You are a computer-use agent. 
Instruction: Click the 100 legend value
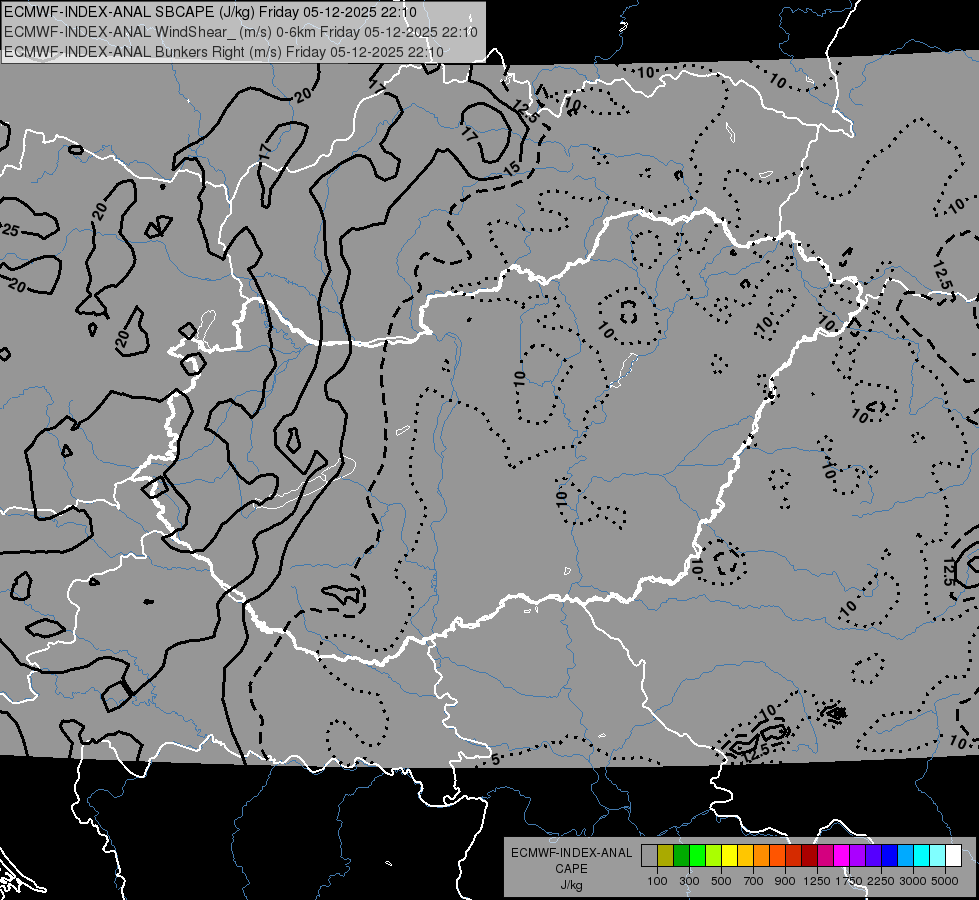[x=657, y=881]
